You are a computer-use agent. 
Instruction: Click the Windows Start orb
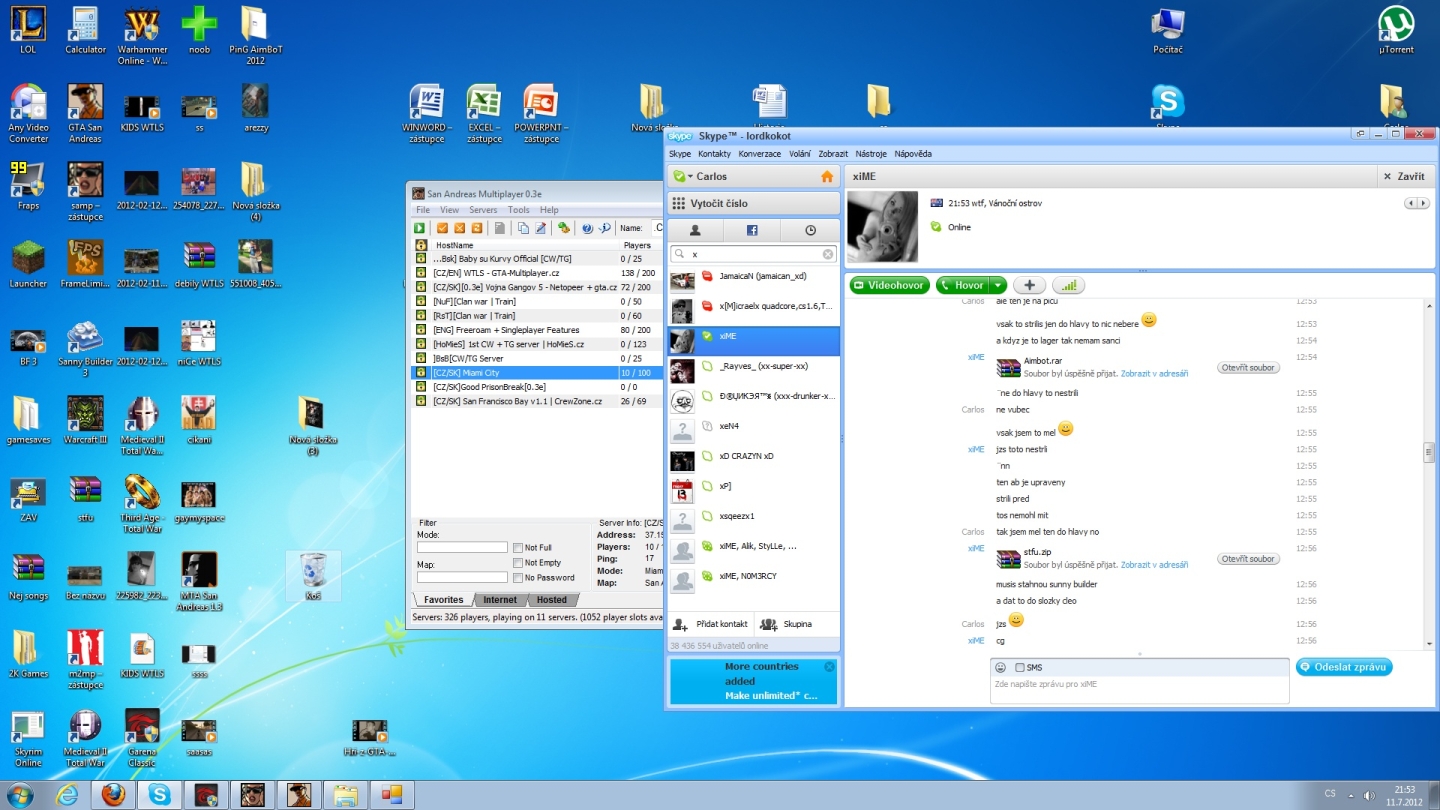tap(19, 795)
